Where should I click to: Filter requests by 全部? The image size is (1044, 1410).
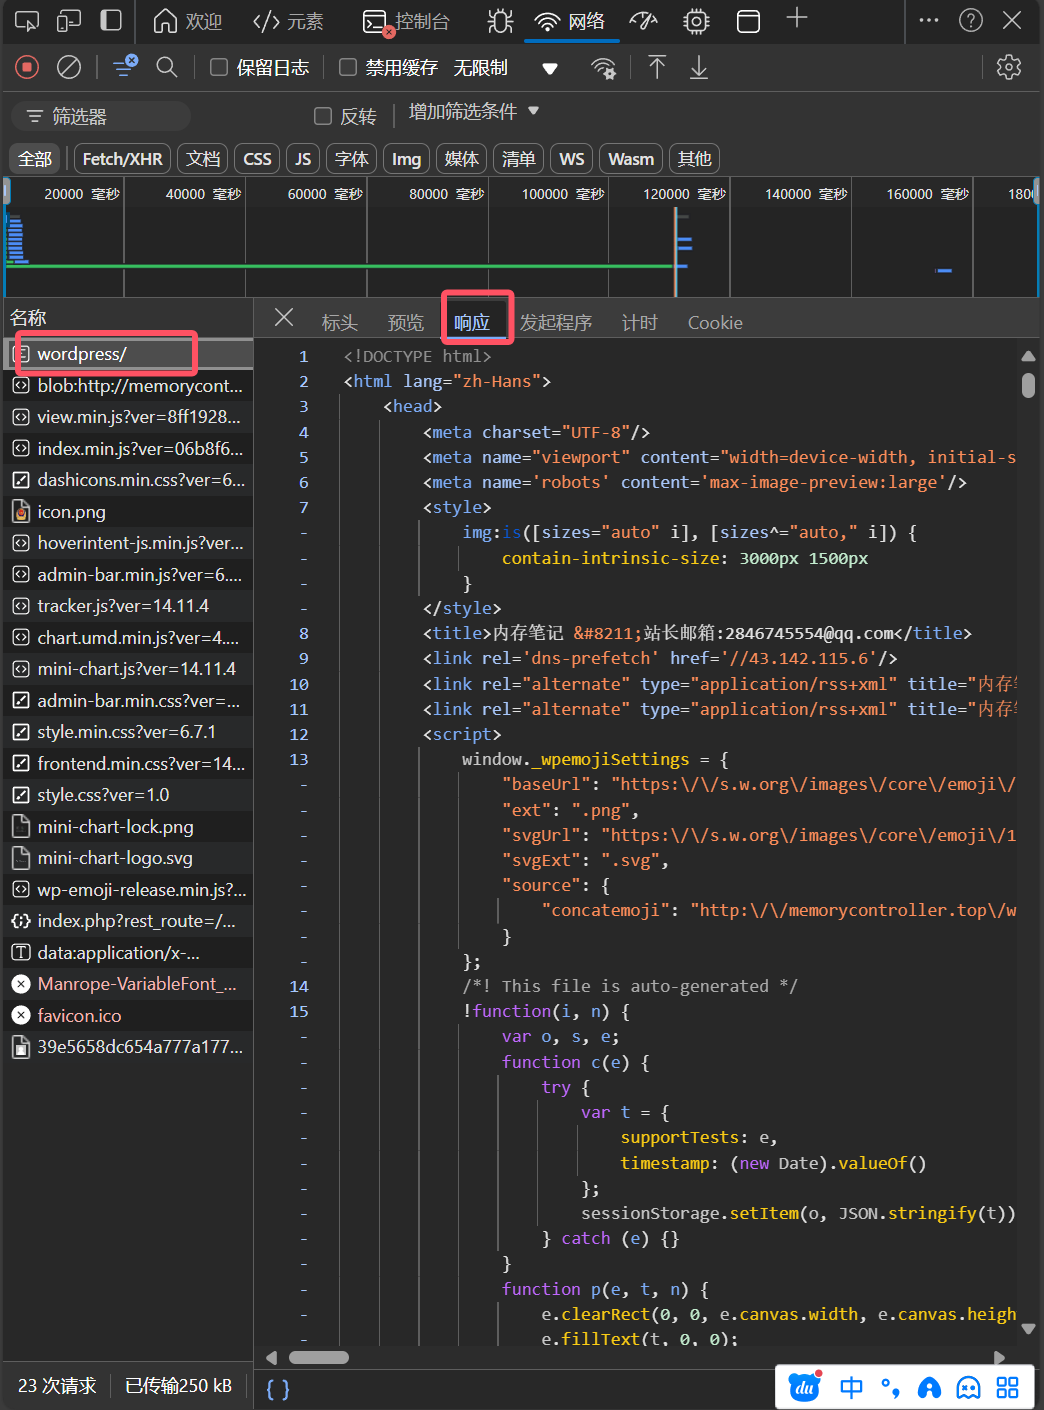(x=35, y=159)
